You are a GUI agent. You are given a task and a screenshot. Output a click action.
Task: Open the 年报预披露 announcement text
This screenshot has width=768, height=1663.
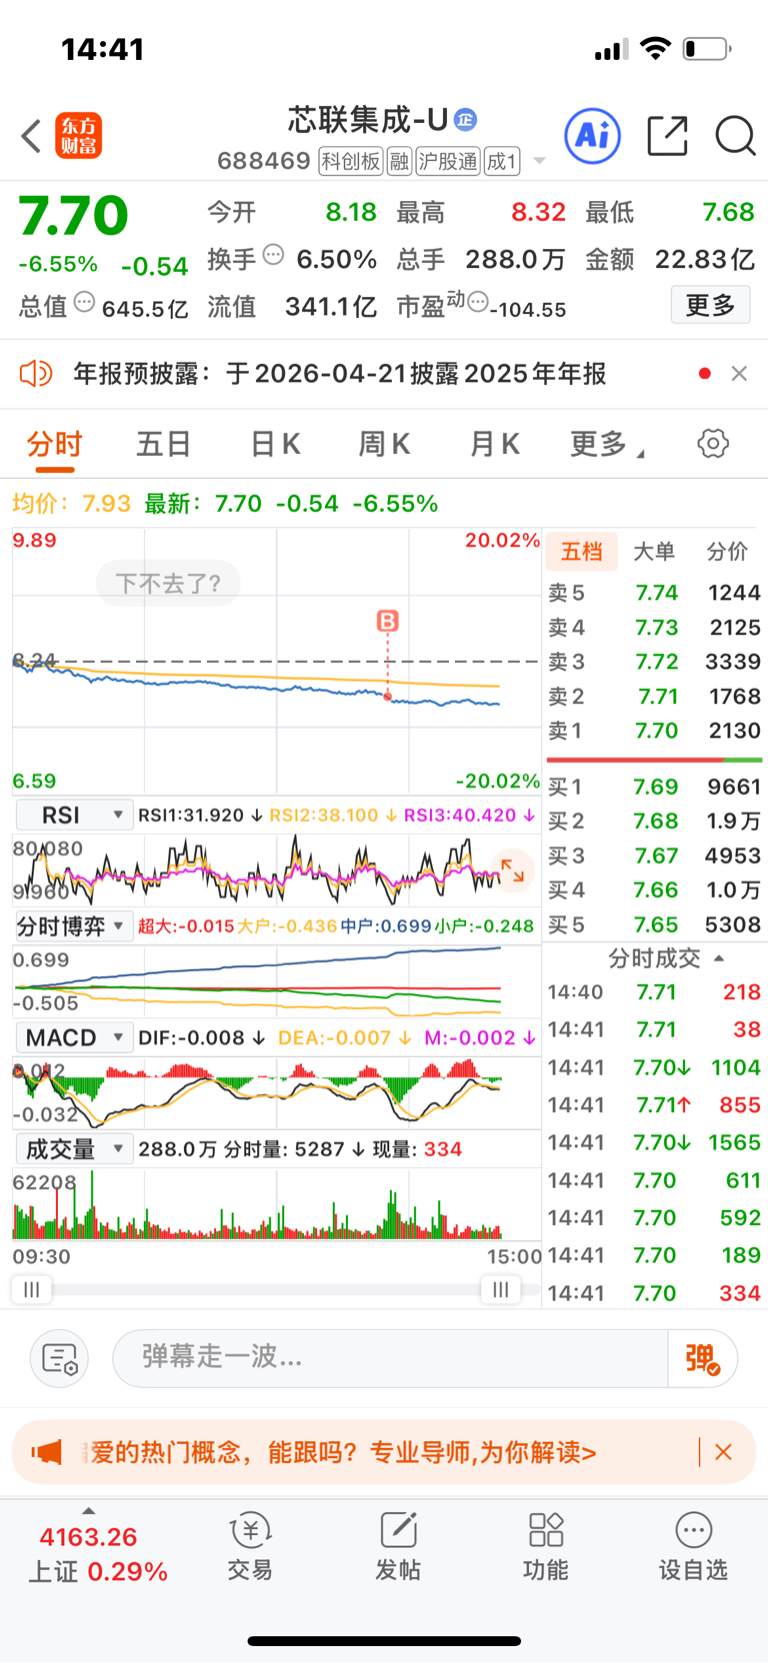click(x=340, y=374)
